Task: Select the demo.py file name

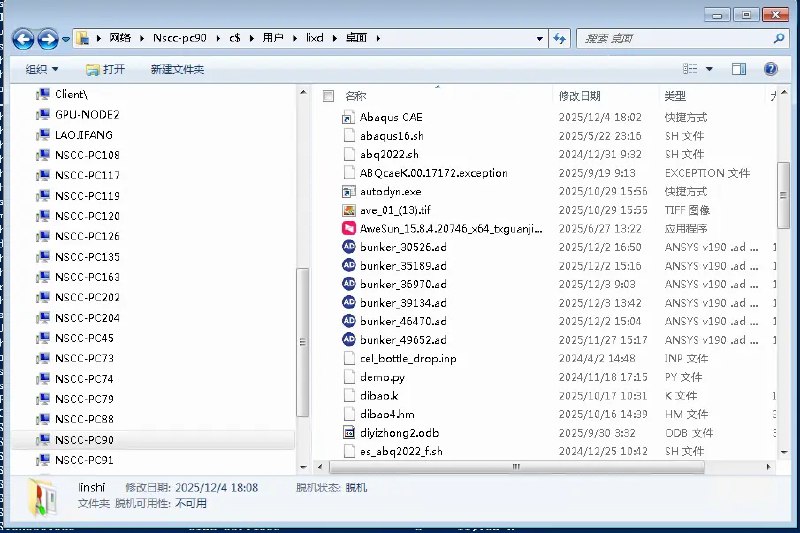Action: (x=382, y=377)
